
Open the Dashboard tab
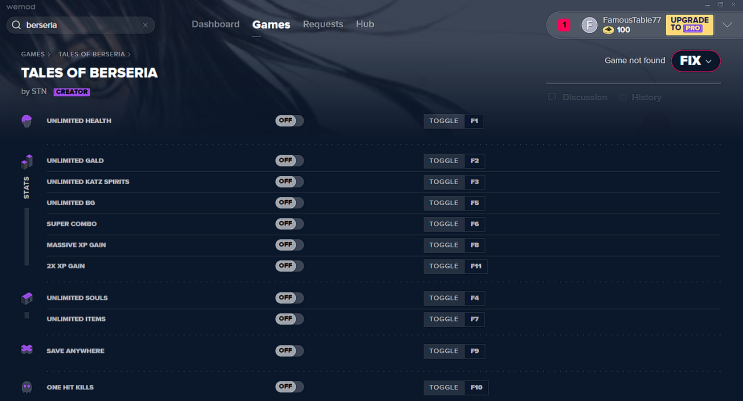click(x=215, y=24)
